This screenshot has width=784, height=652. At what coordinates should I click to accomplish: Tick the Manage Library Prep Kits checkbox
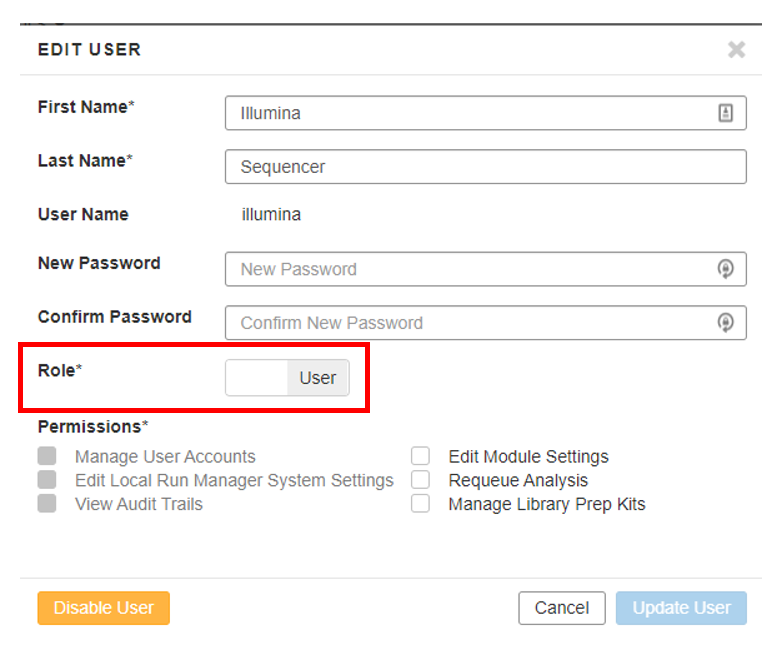coord(421,504)
